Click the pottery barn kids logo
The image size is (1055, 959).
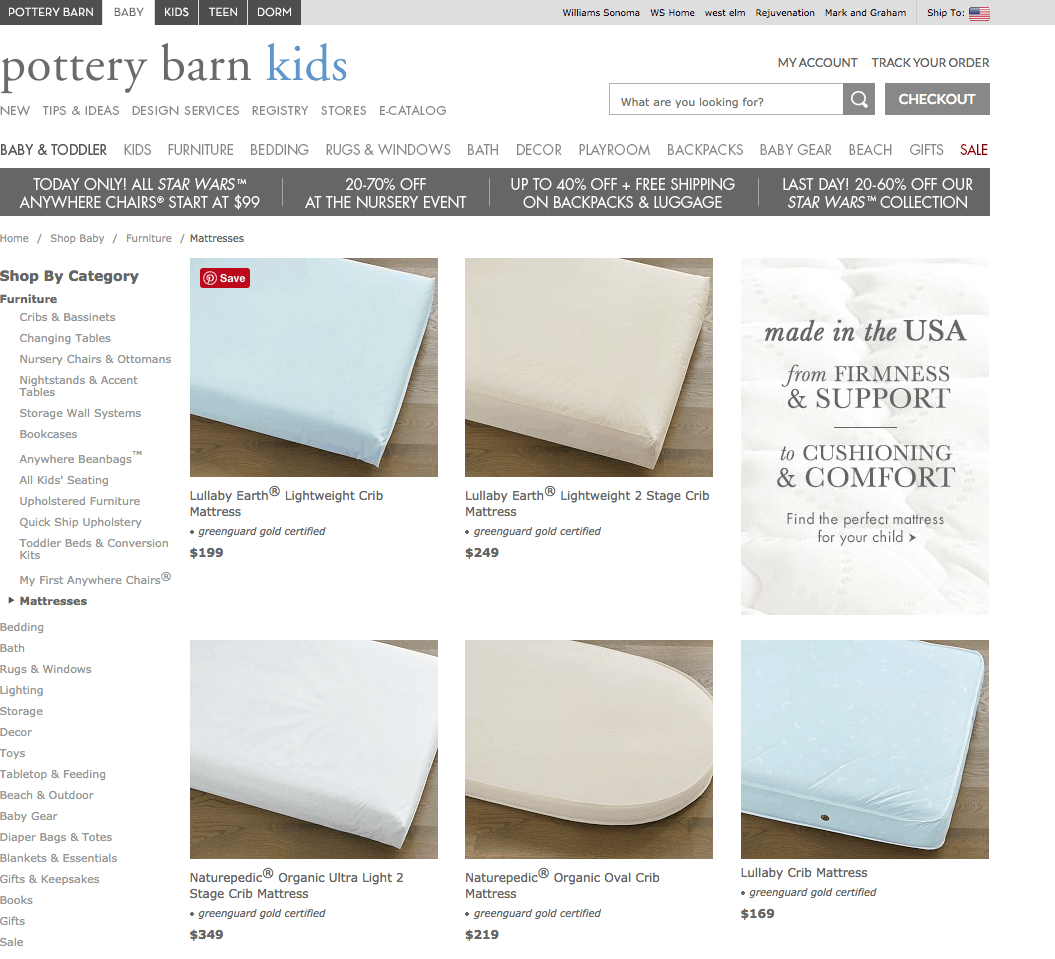click(x=174, y=66)
